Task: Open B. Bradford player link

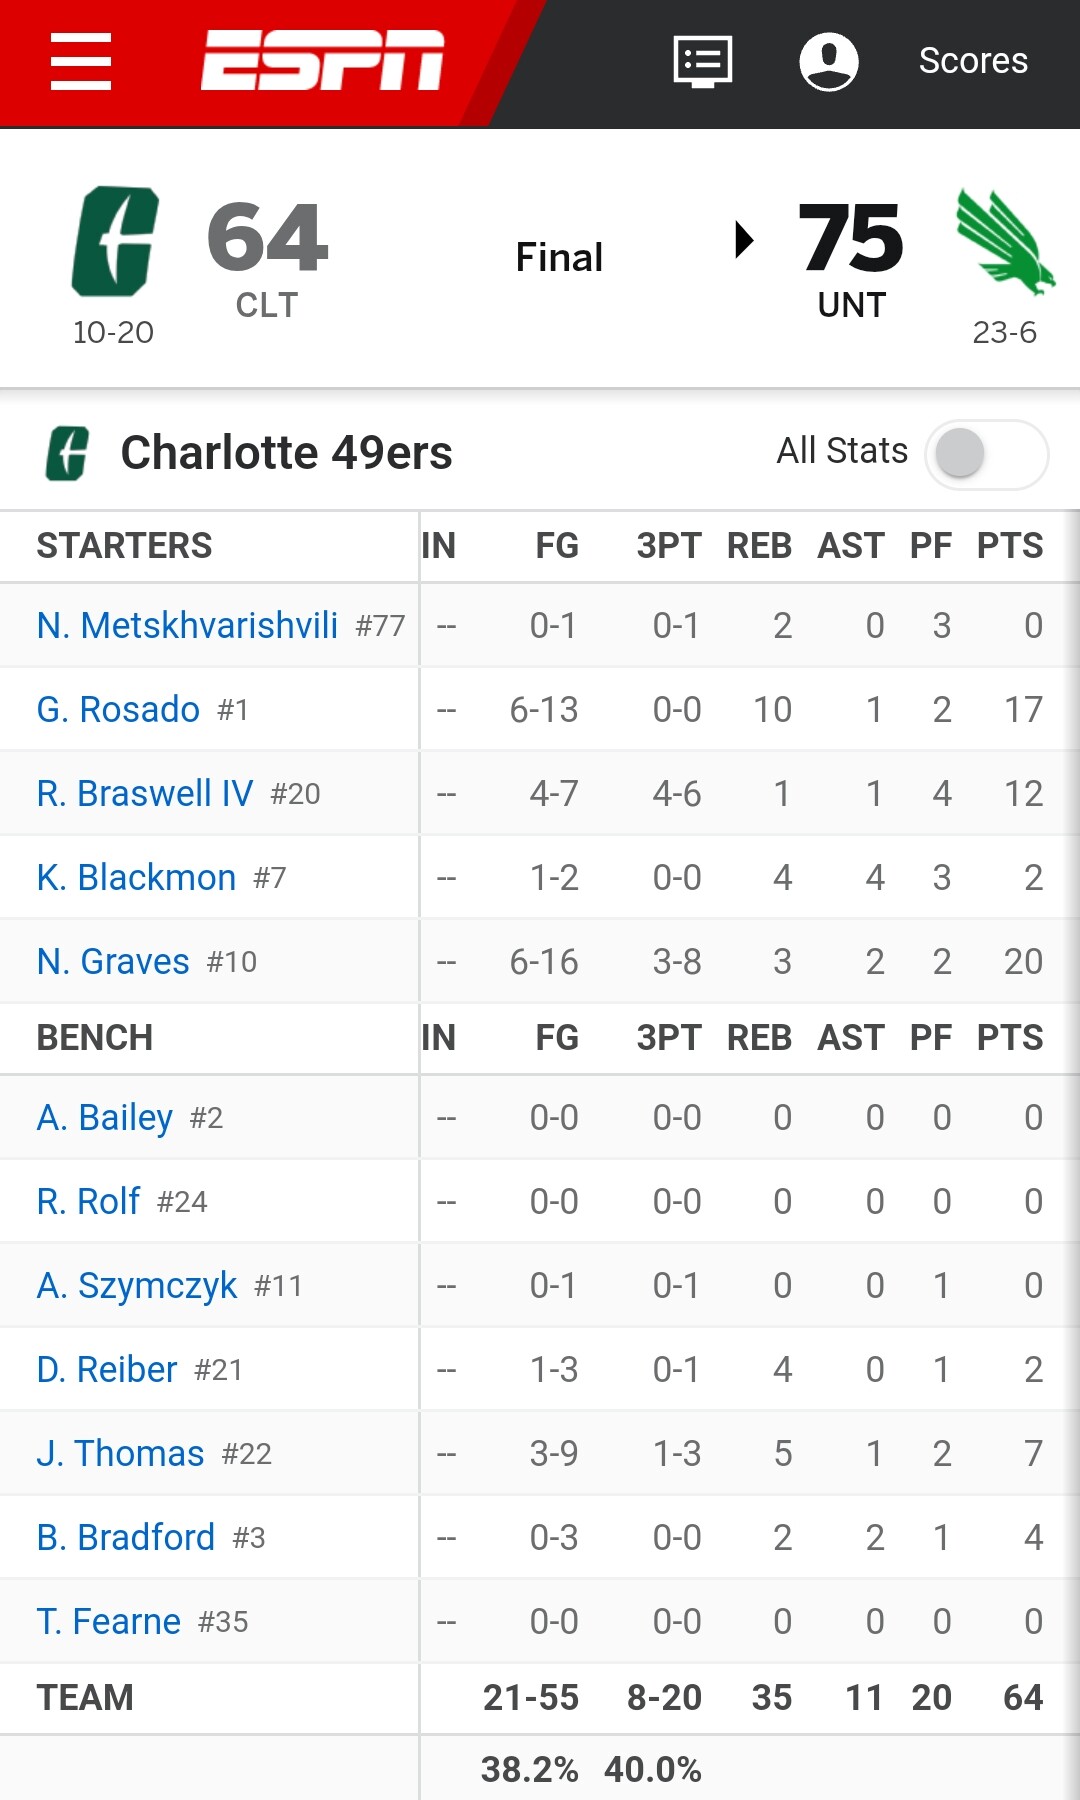Action: pos(126,1537)
